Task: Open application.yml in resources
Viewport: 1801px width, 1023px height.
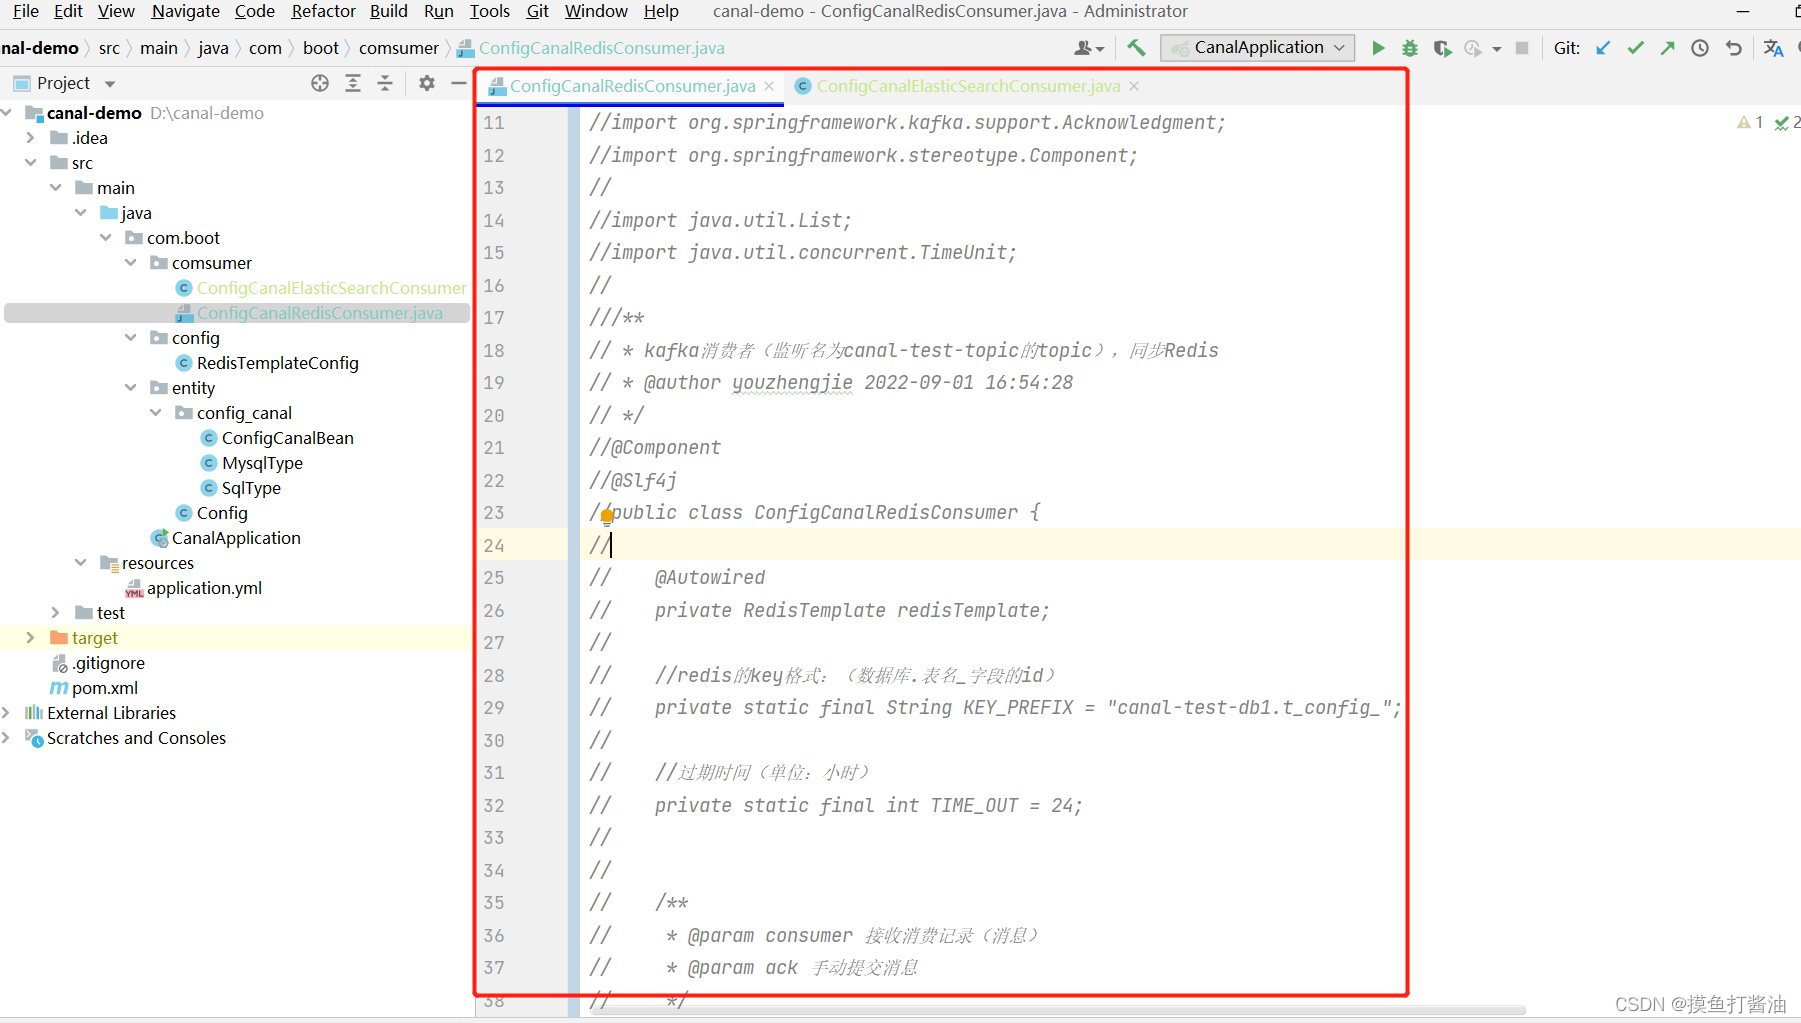Action: click(x=204, y=588)
